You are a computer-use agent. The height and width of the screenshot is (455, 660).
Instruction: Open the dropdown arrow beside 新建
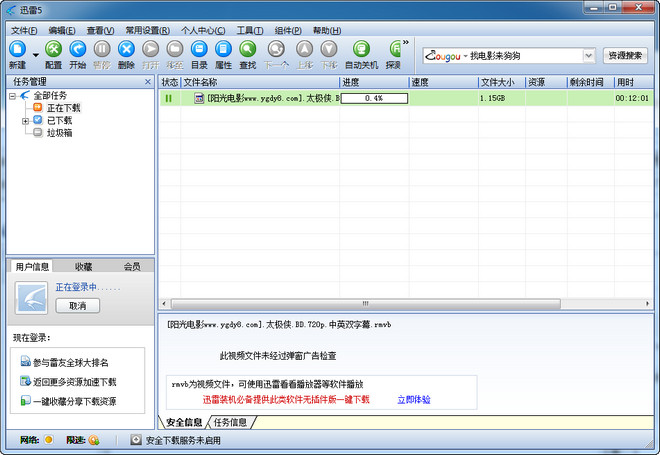point(36,55)
